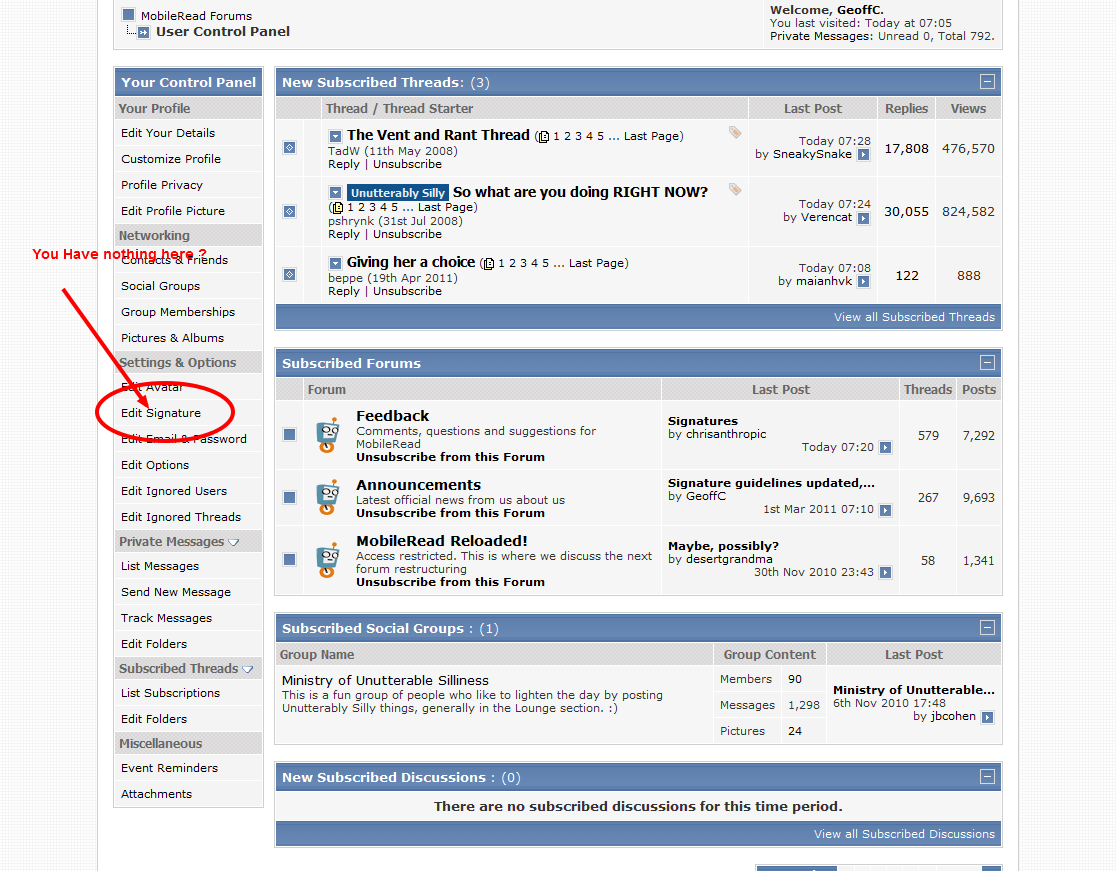Viewport: 1116px width, 871px height.
Task: Collapse the Subscribed Threads menu section
Action: point(248,669)
